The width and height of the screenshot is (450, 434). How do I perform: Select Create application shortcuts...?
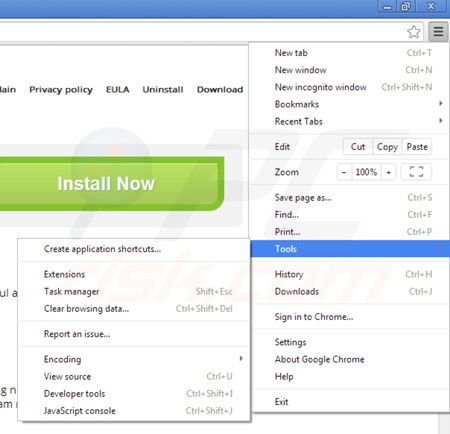134,249
